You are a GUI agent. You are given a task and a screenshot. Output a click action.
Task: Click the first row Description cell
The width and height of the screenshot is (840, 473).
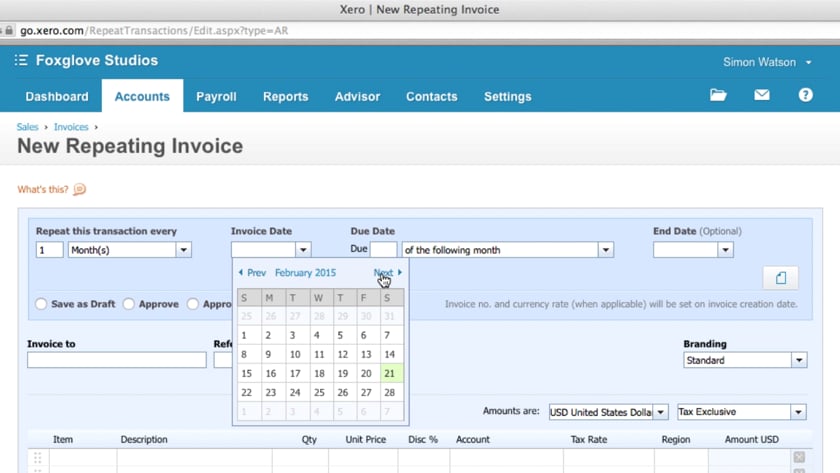[194, 457]
